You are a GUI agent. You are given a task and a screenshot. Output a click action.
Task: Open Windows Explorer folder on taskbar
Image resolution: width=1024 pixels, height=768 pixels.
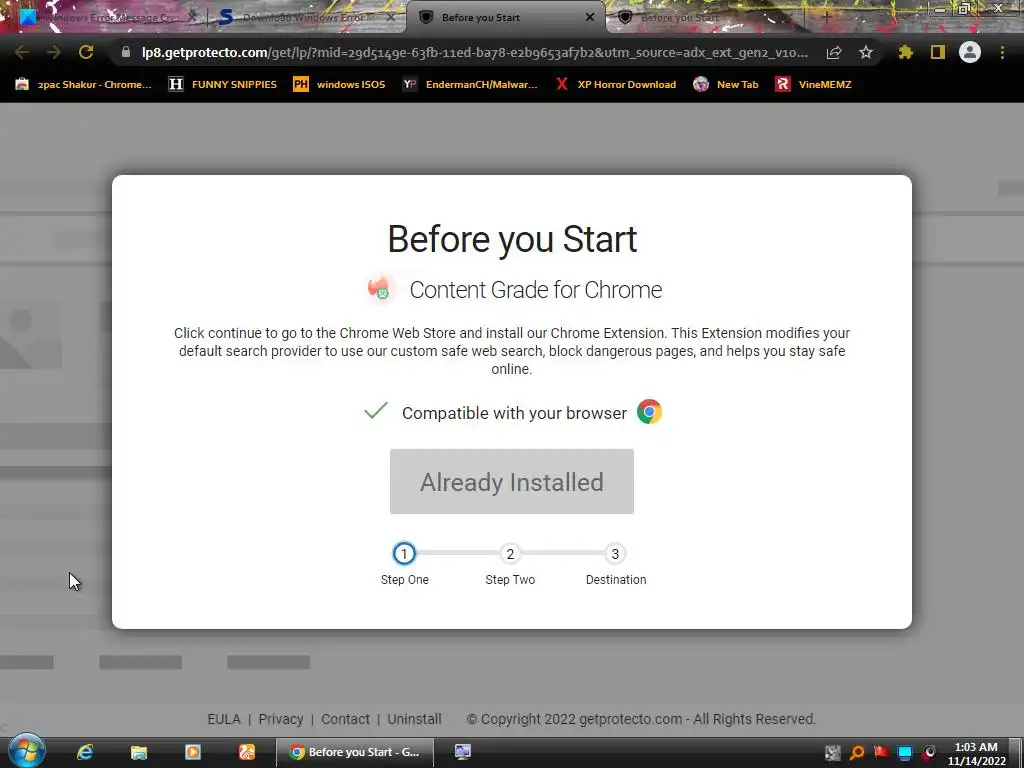point(138,752)
